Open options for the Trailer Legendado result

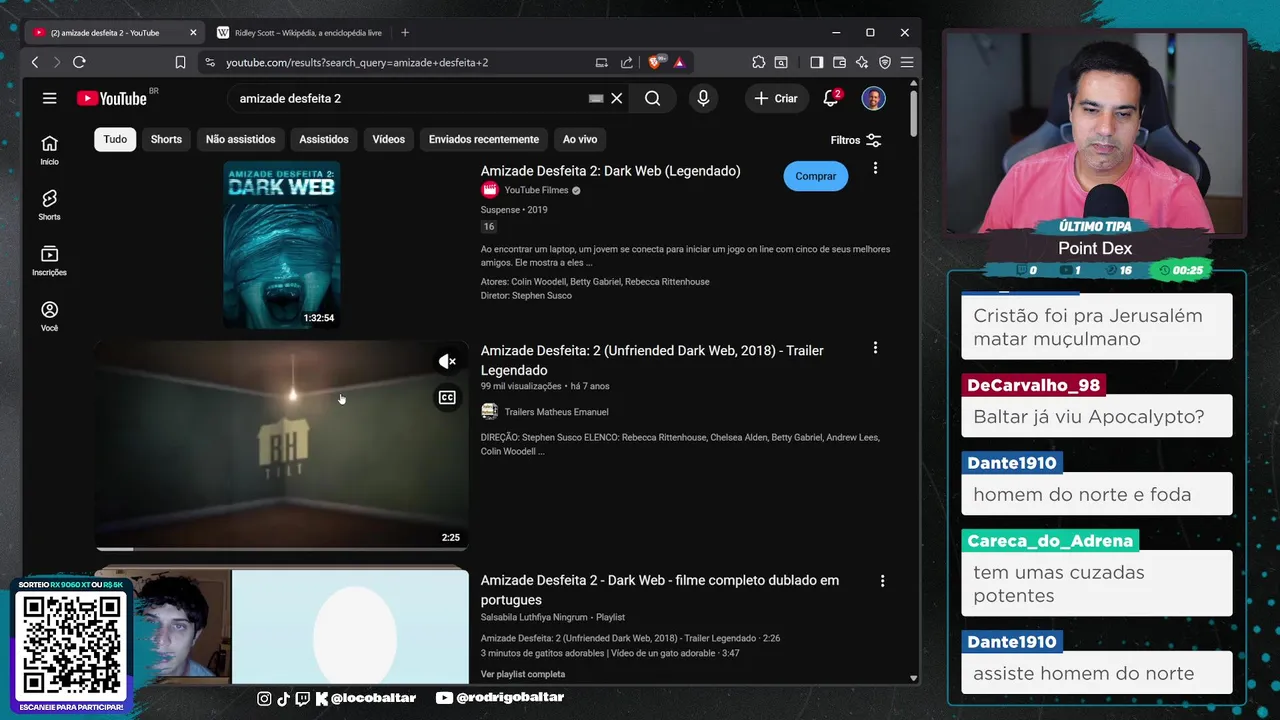coord(875,348)
